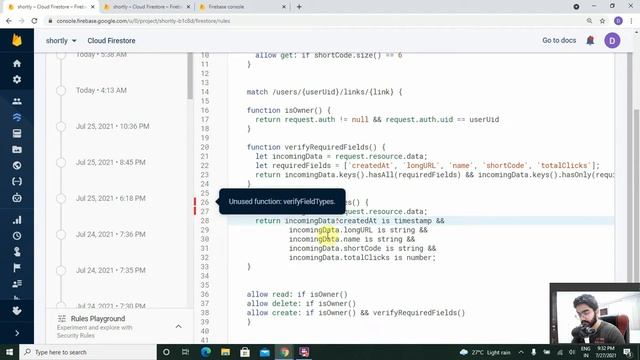
Task: Open the browser zoom magnifier icon
Action: (589, 21)
